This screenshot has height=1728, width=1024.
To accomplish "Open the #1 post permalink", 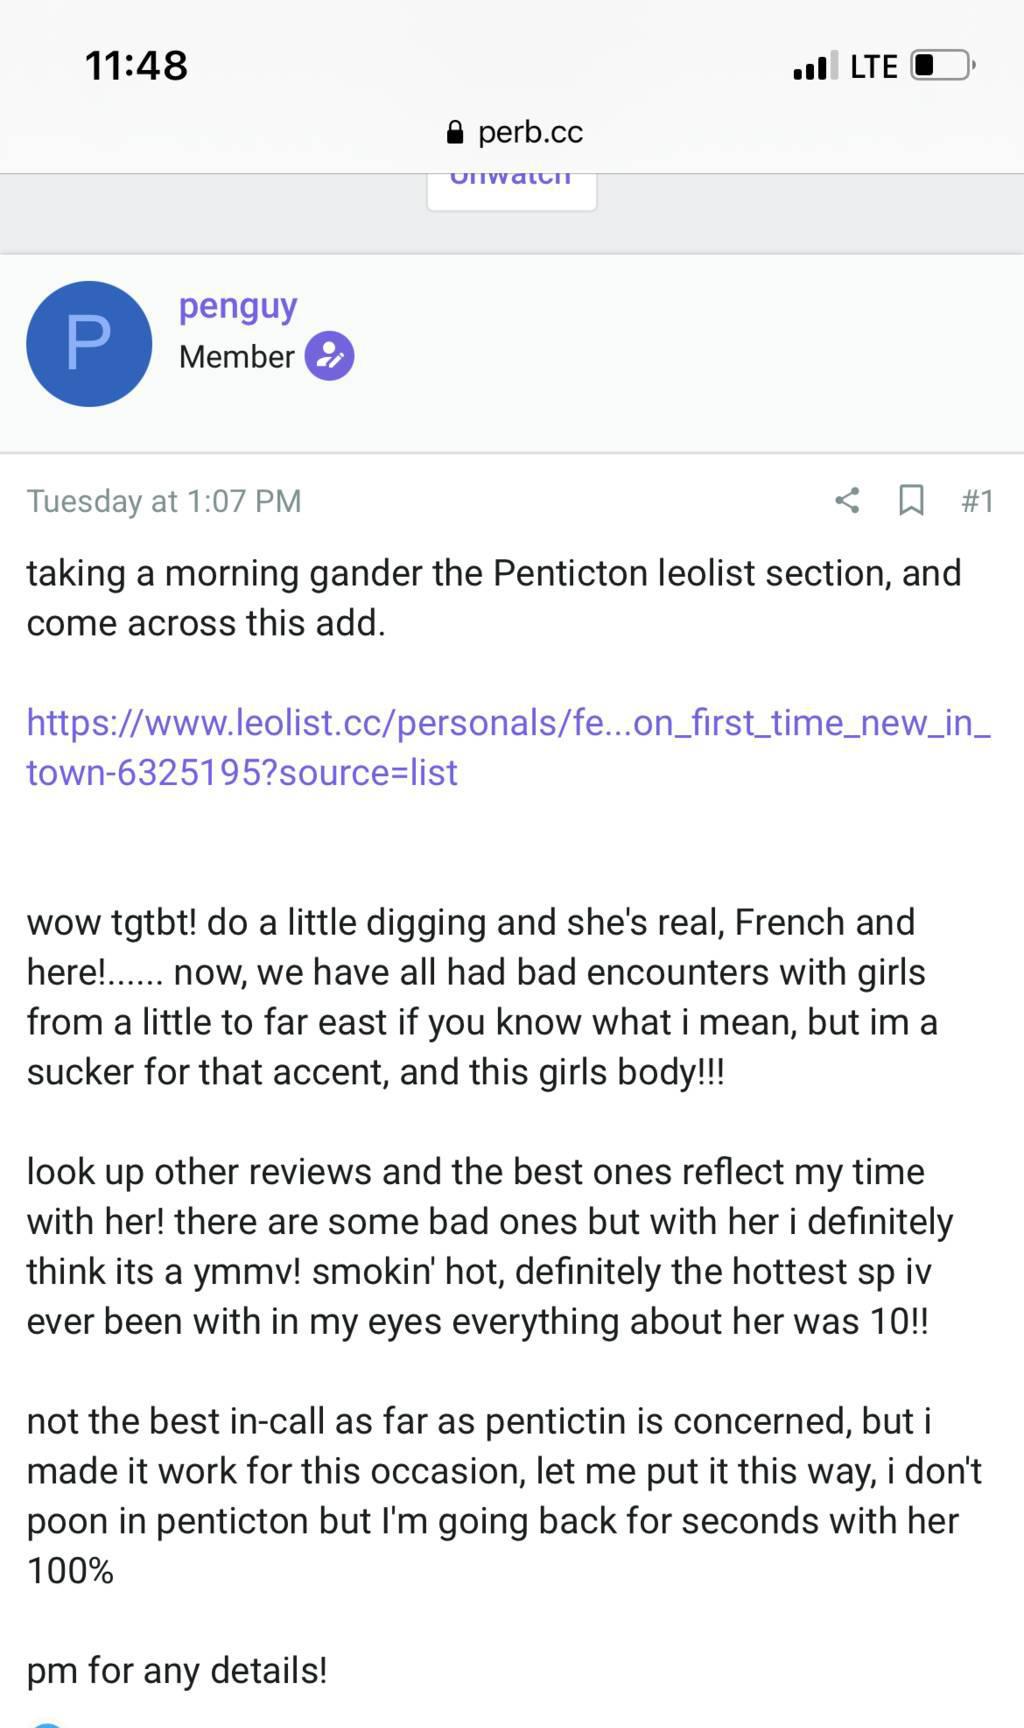I will 977,500.
